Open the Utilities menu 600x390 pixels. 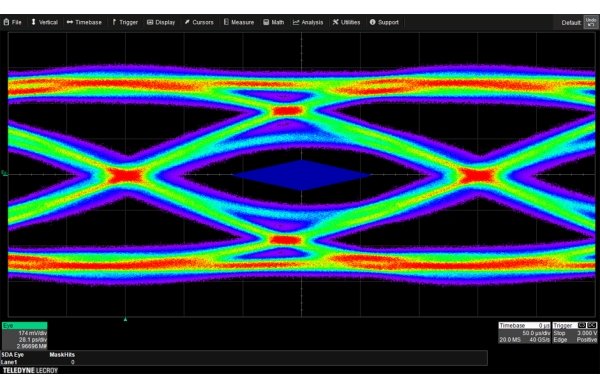click(346, 22)
